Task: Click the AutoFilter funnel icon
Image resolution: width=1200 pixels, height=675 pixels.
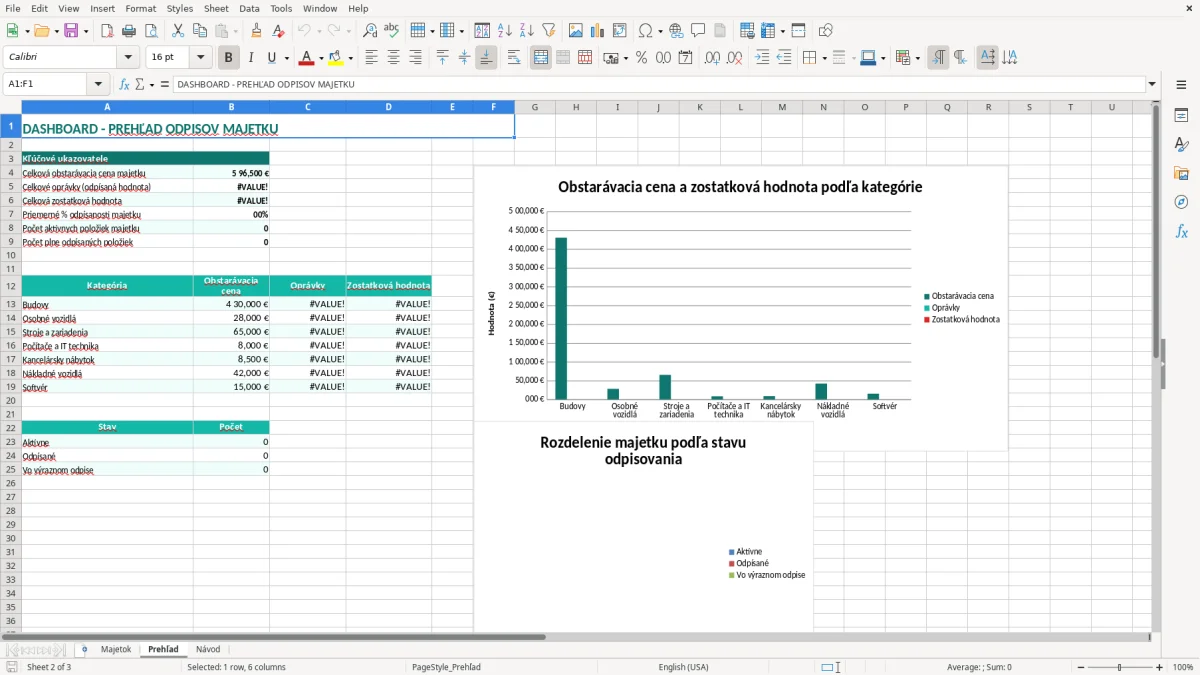Action: click(x=548, y=31)
